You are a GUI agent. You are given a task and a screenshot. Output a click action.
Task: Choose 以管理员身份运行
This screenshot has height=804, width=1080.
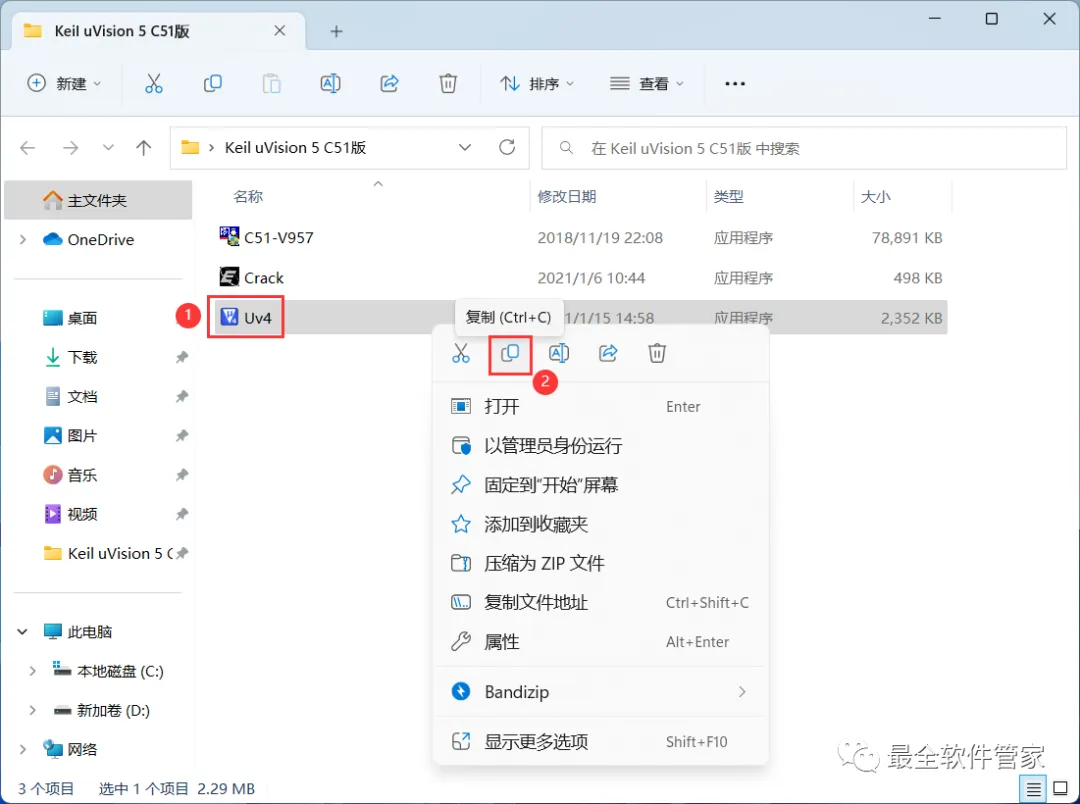(601, 446)
